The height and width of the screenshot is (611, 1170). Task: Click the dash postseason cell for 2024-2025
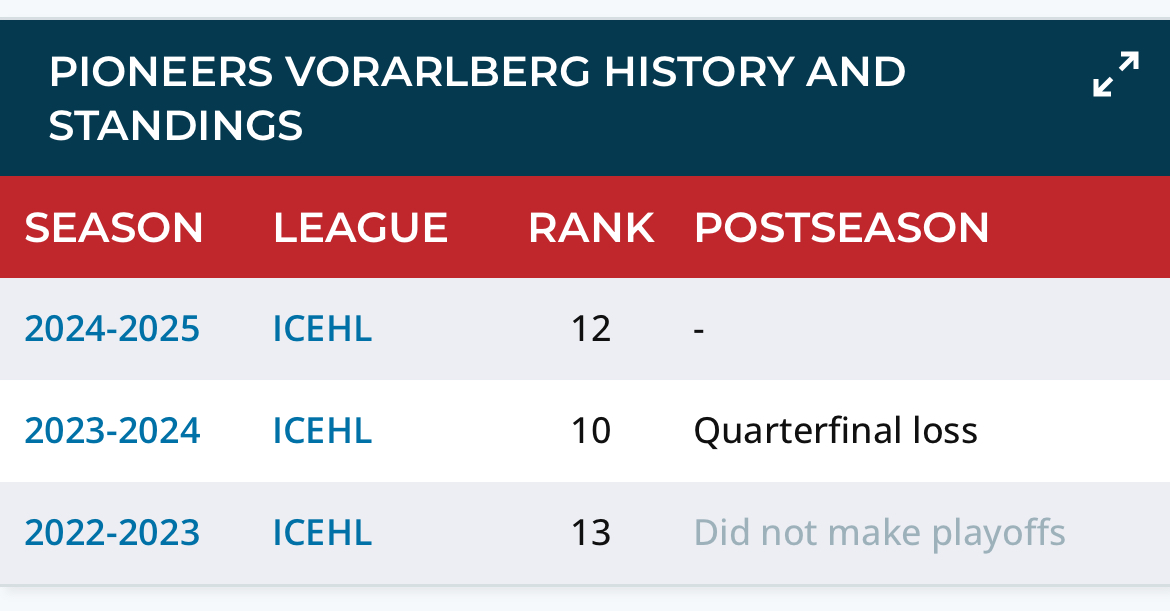(x=699, y=329)
